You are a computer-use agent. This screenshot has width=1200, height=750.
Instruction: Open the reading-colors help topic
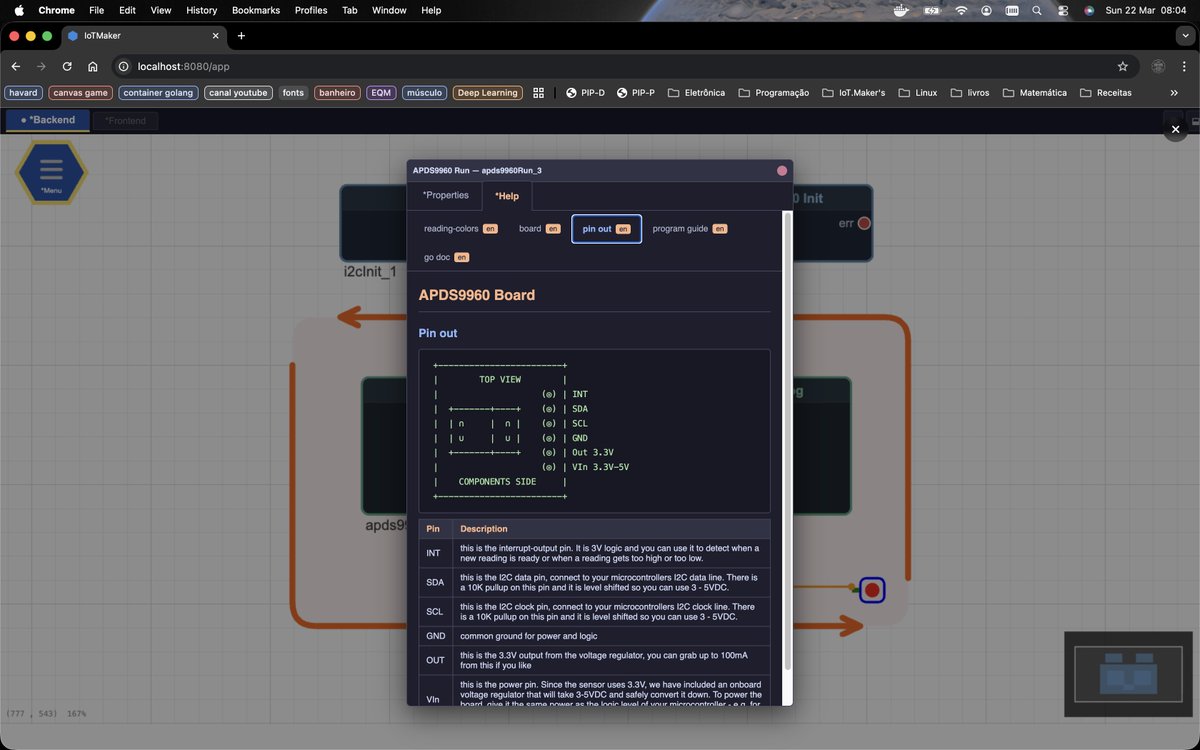[461, 229]
